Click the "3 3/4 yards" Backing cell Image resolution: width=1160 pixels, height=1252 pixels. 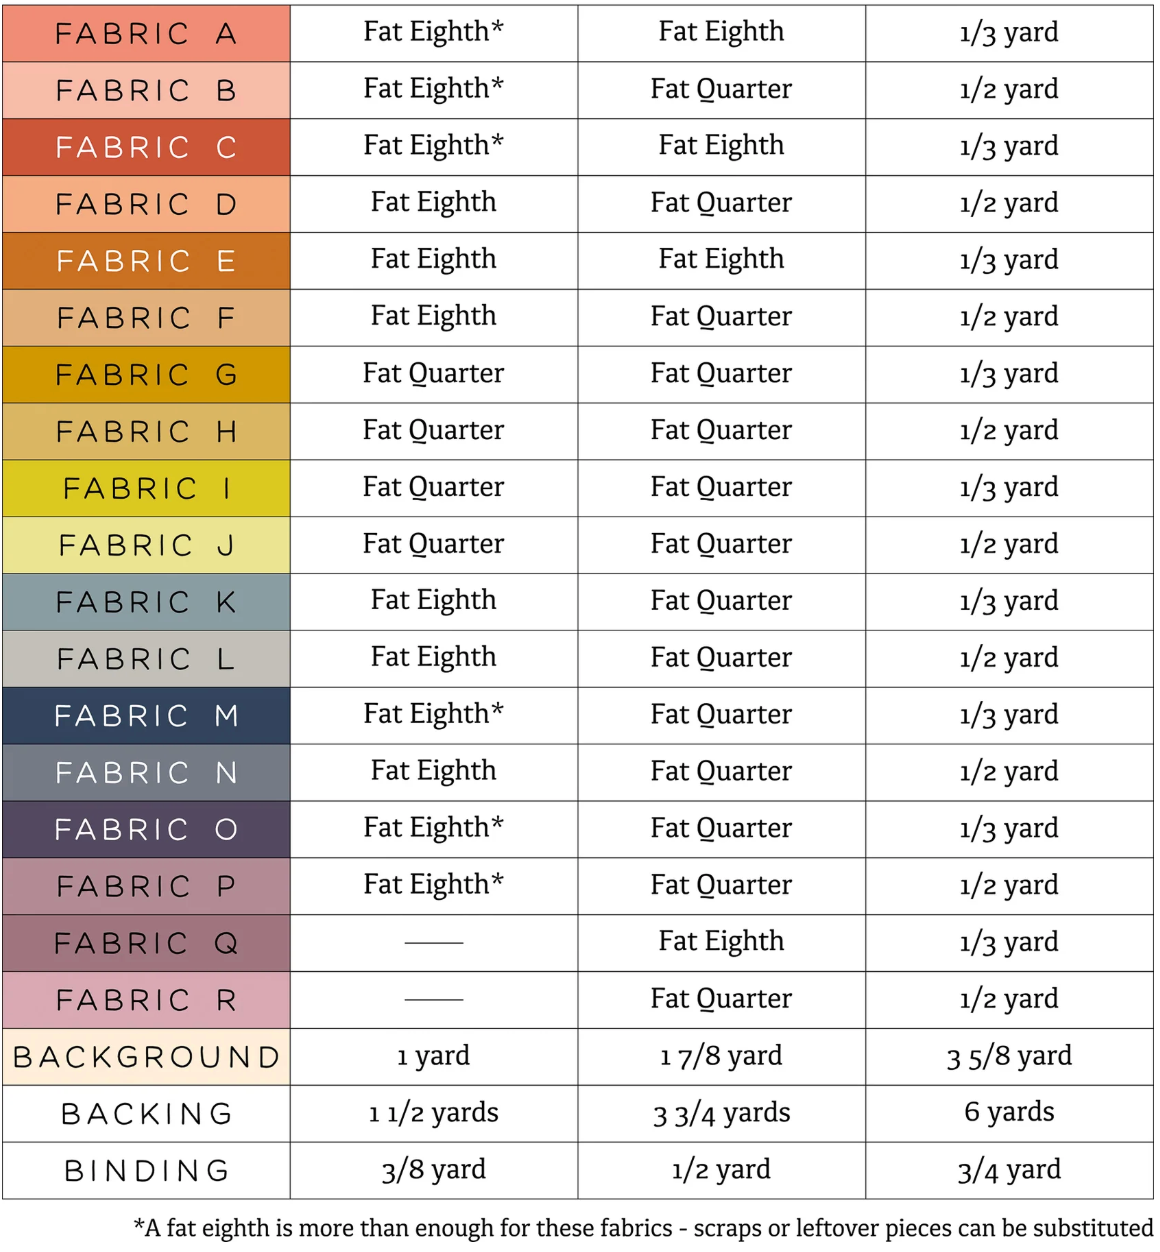tap(721, 1113)
